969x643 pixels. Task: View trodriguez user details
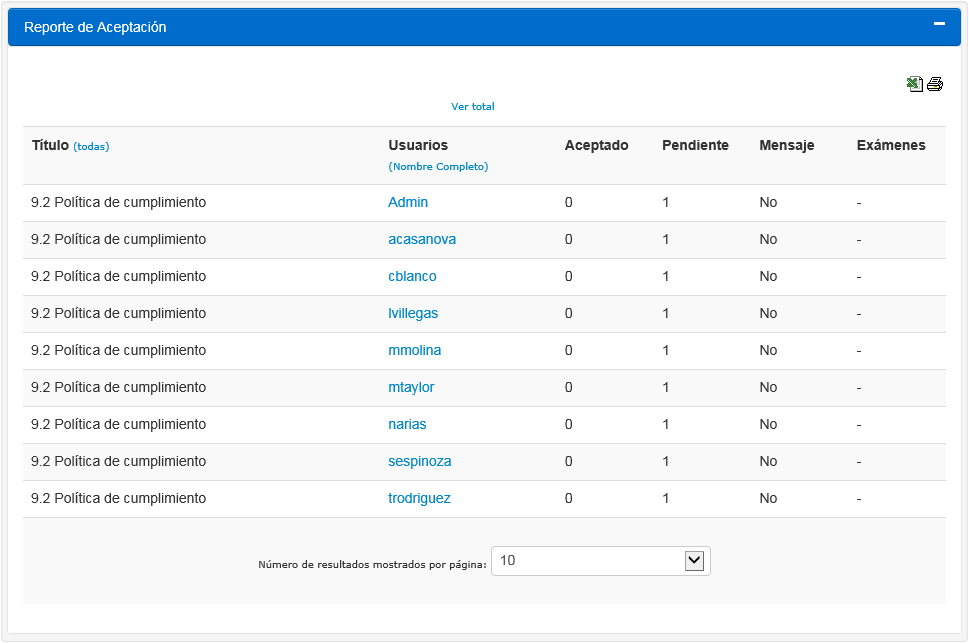(x=419, y=499)
